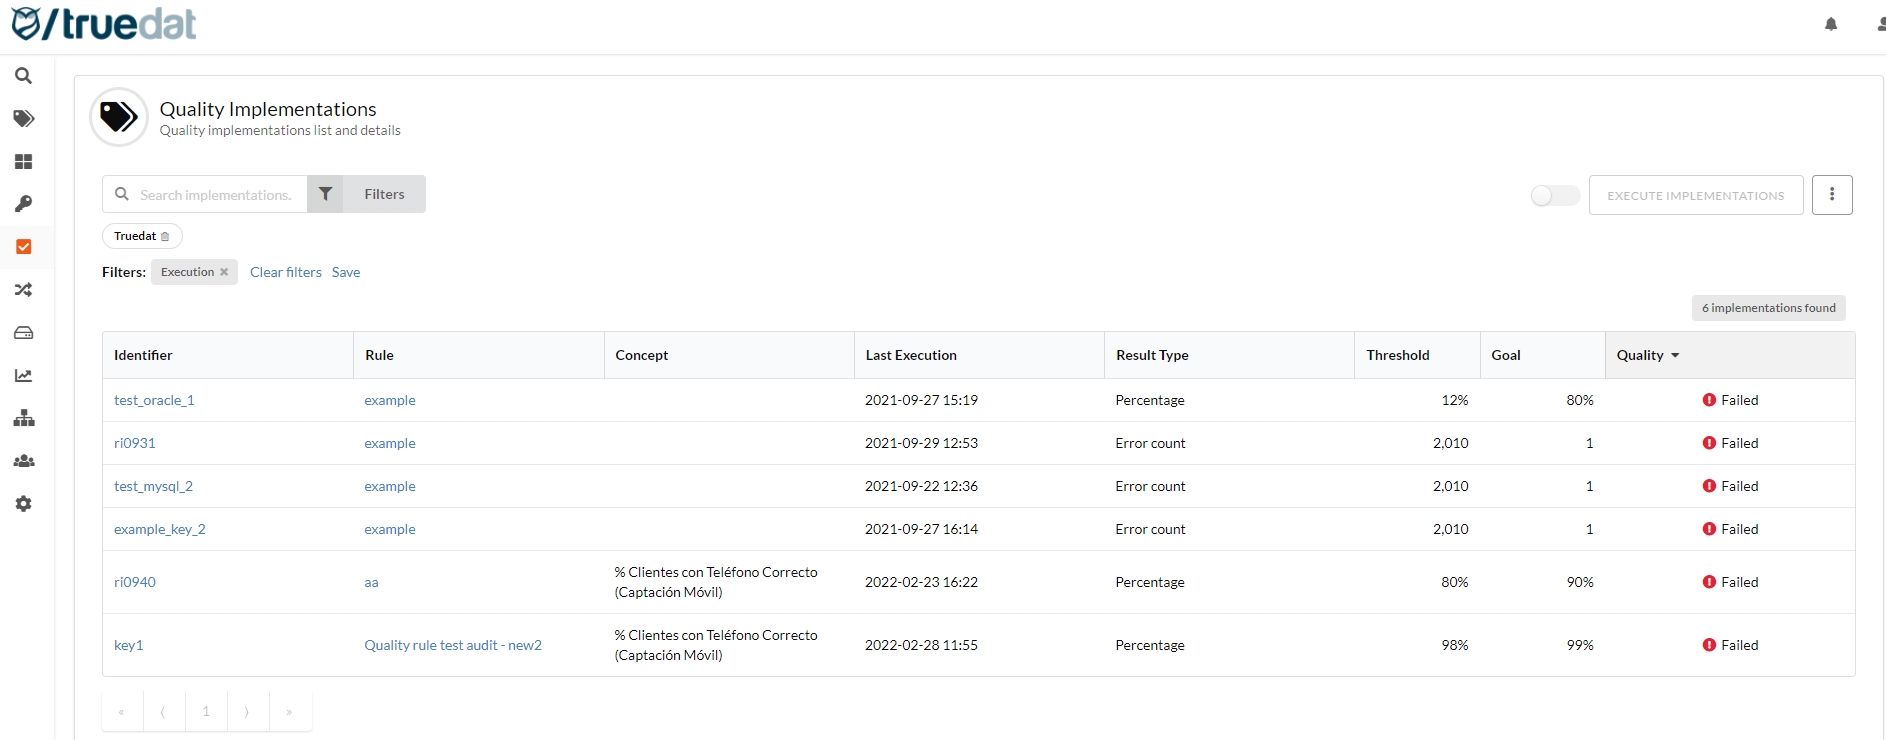Remove the Execution filter chip
This screenshot has height=740, width=1886.
[224, 272]
